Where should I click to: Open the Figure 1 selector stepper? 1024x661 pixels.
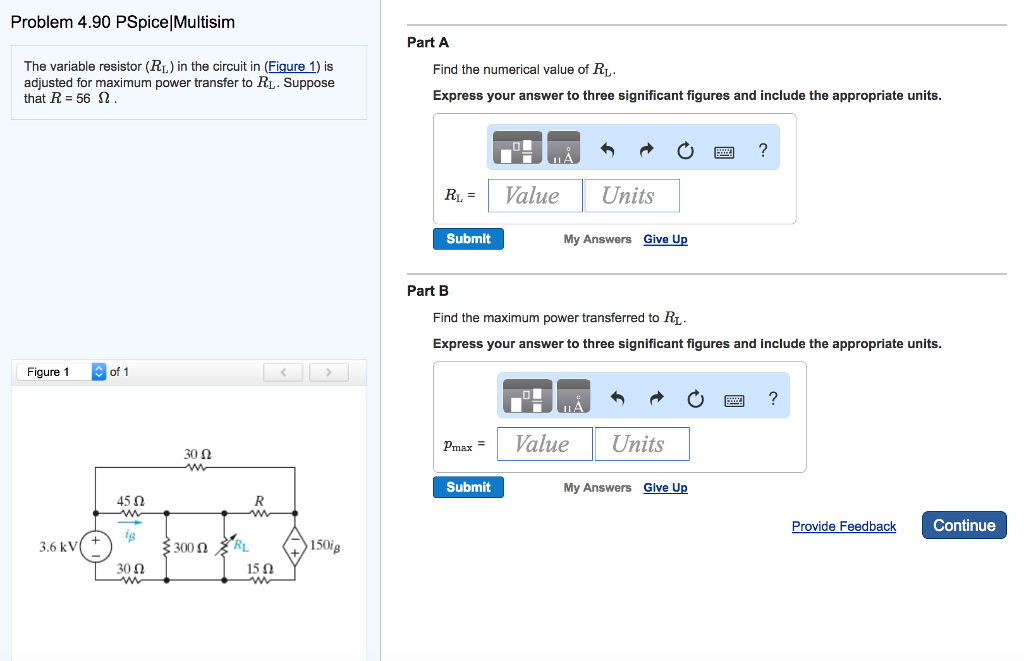98,371
